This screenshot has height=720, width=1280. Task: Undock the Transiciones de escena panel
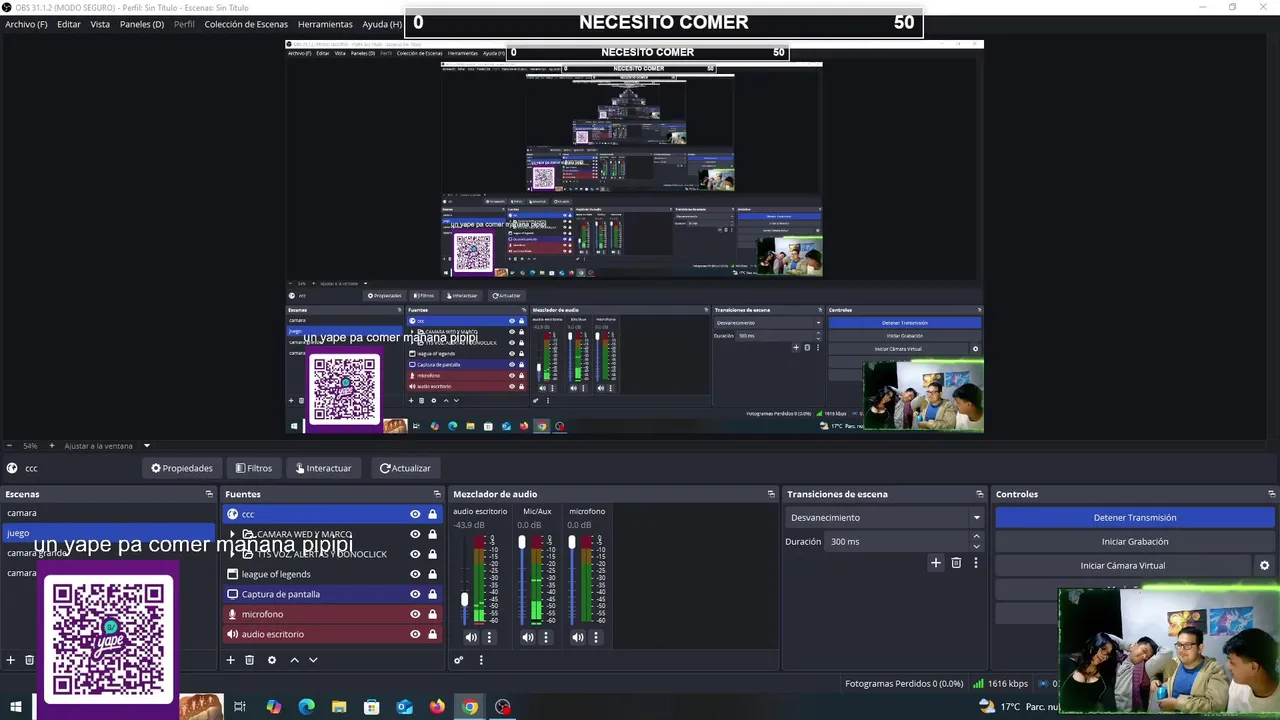coord(980,494)
